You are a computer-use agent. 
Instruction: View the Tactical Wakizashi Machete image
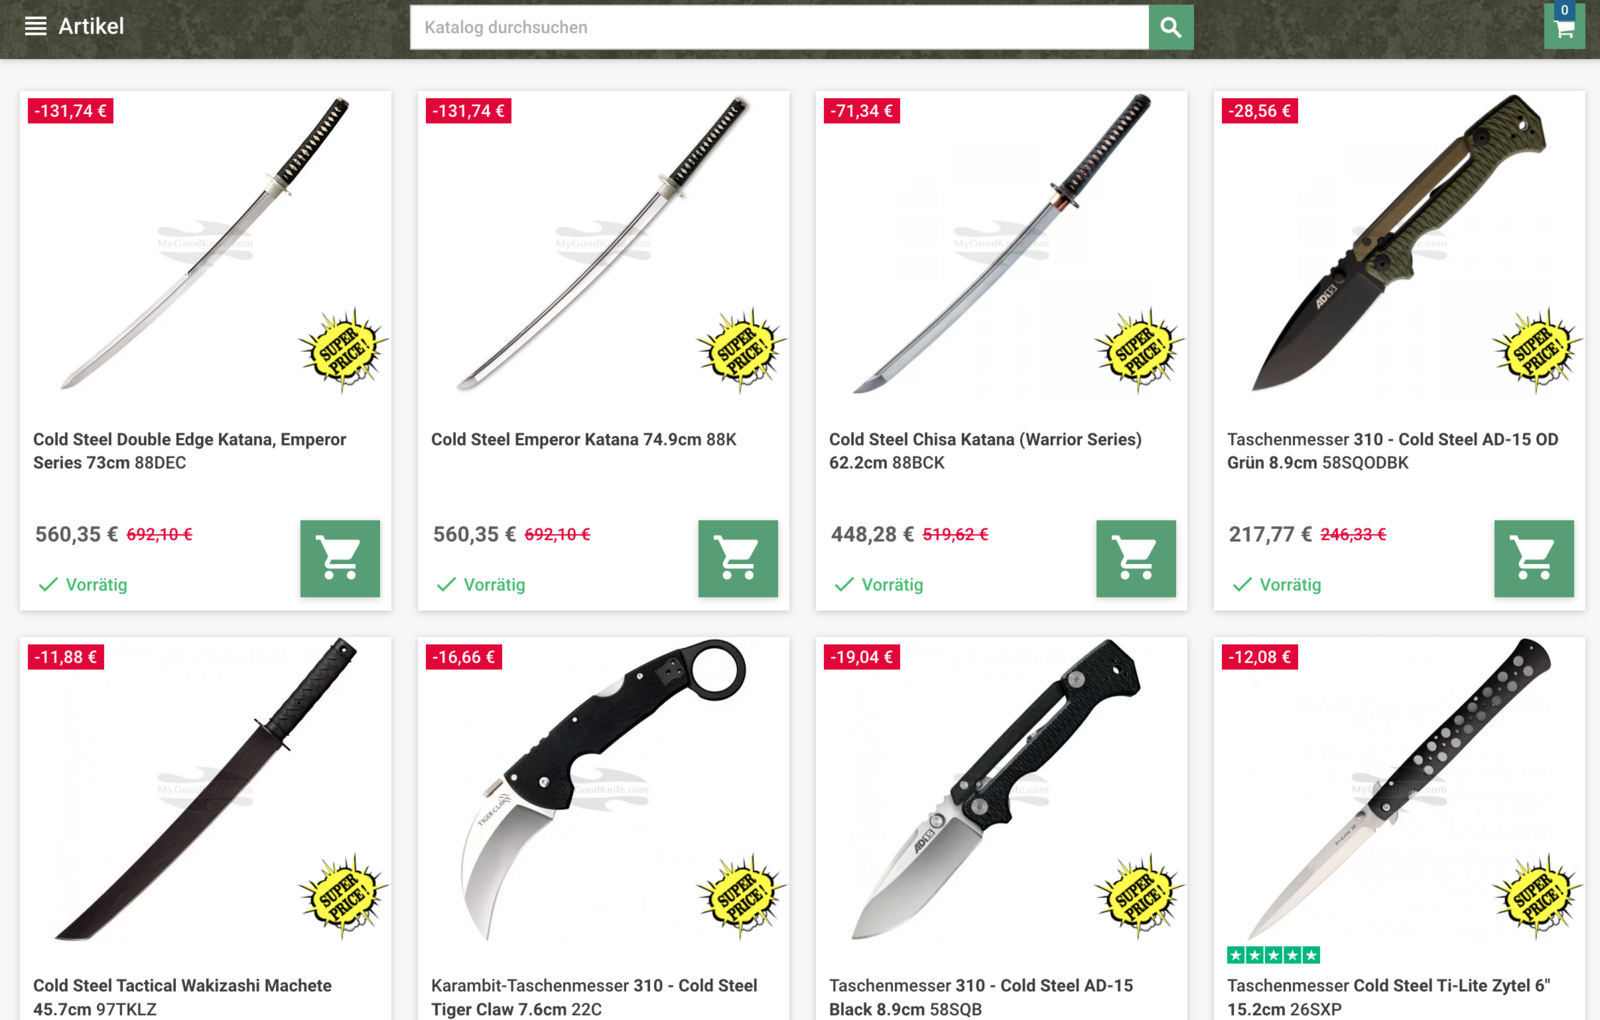205,789
